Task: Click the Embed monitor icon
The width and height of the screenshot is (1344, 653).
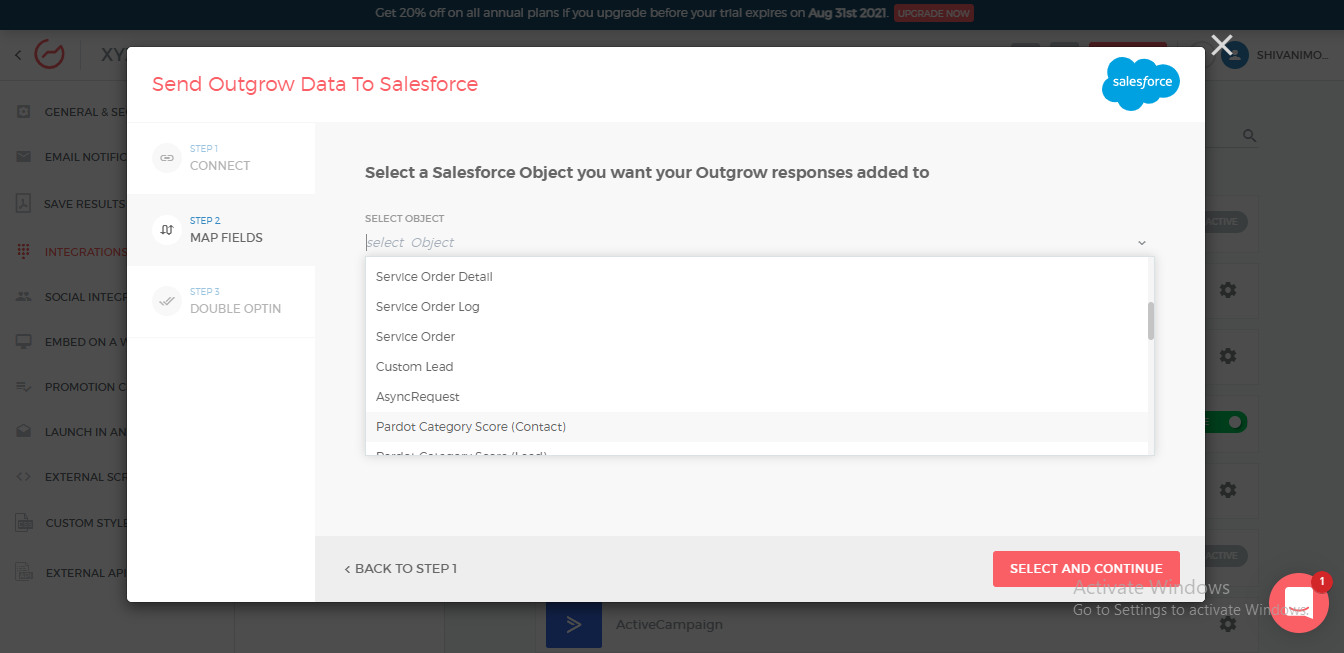Action: point(24,342)
